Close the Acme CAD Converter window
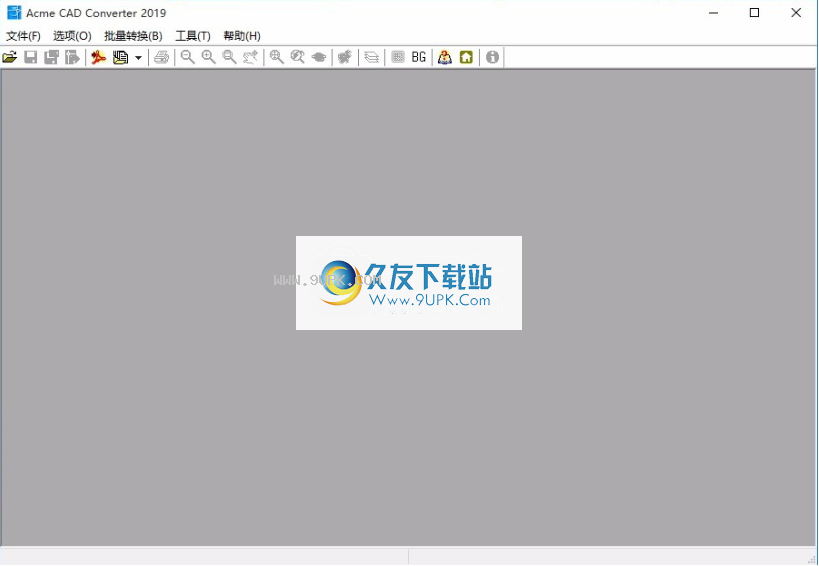Viewport: 819px width, 566px height. tap(796, 13)
